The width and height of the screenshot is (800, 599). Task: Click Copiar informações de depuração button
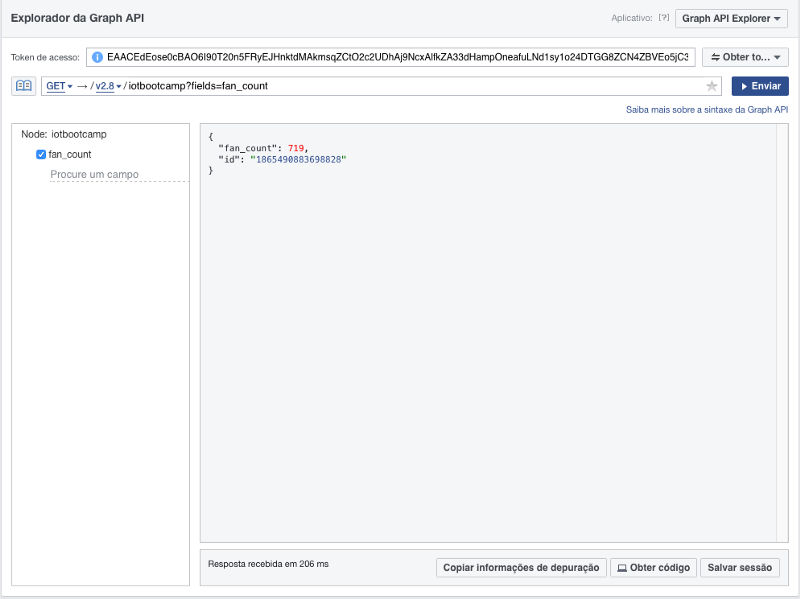point(521,567)
